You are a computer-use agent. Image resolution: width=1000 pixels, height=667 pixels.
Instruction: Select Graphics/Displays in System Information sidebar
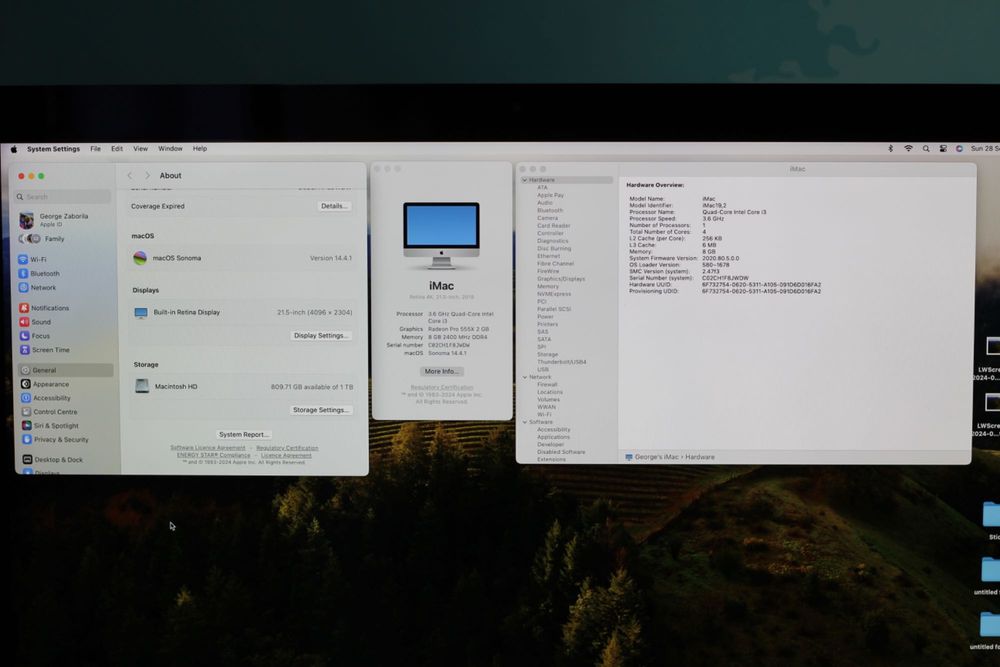point(561,279)
